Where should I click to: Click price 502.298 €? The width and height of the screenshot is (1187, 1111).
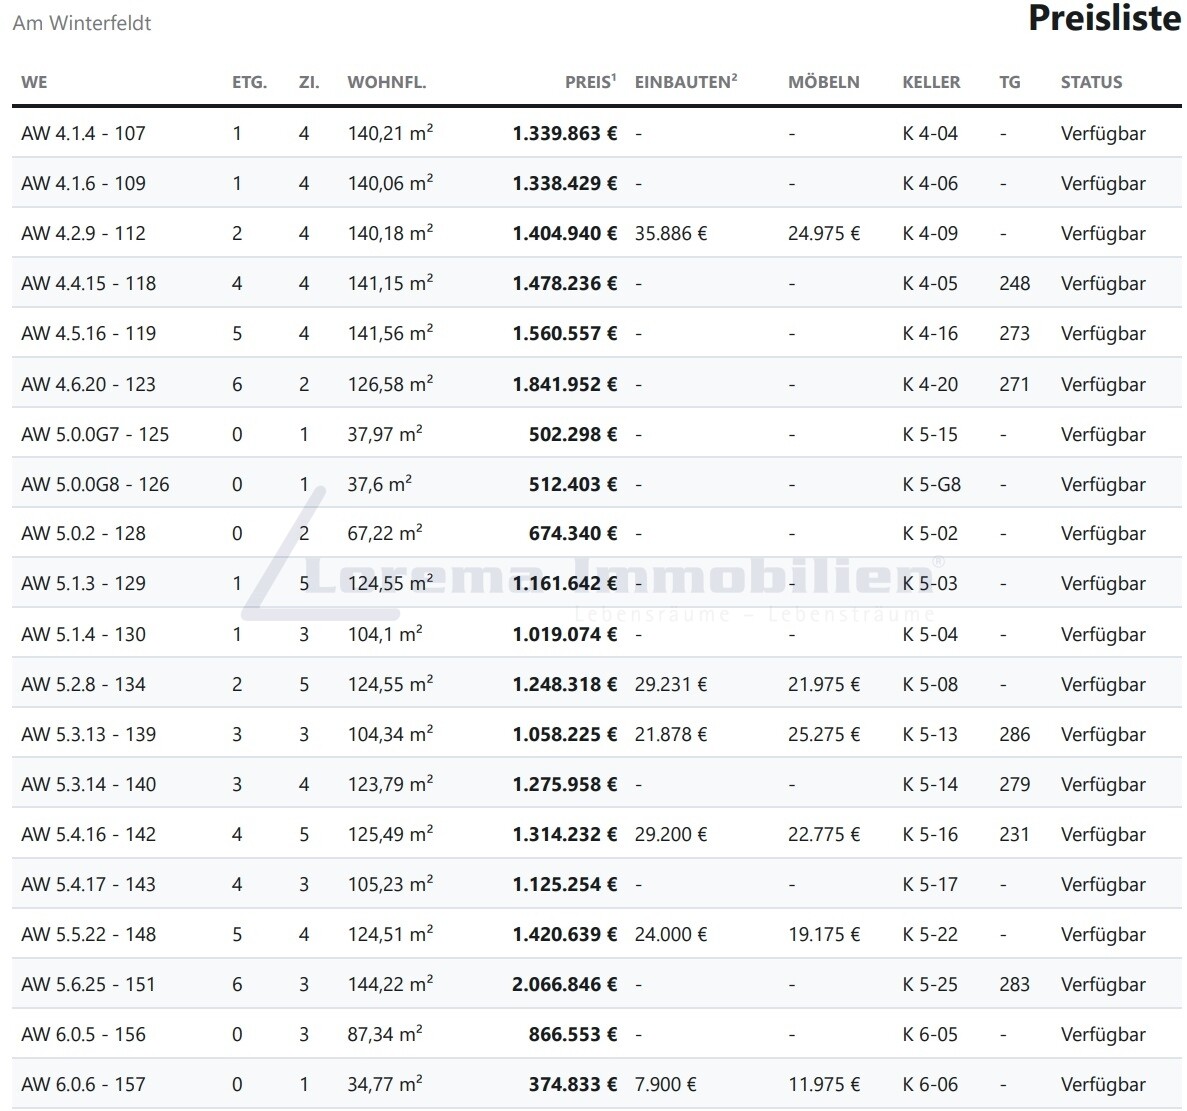tap(573, 434)
